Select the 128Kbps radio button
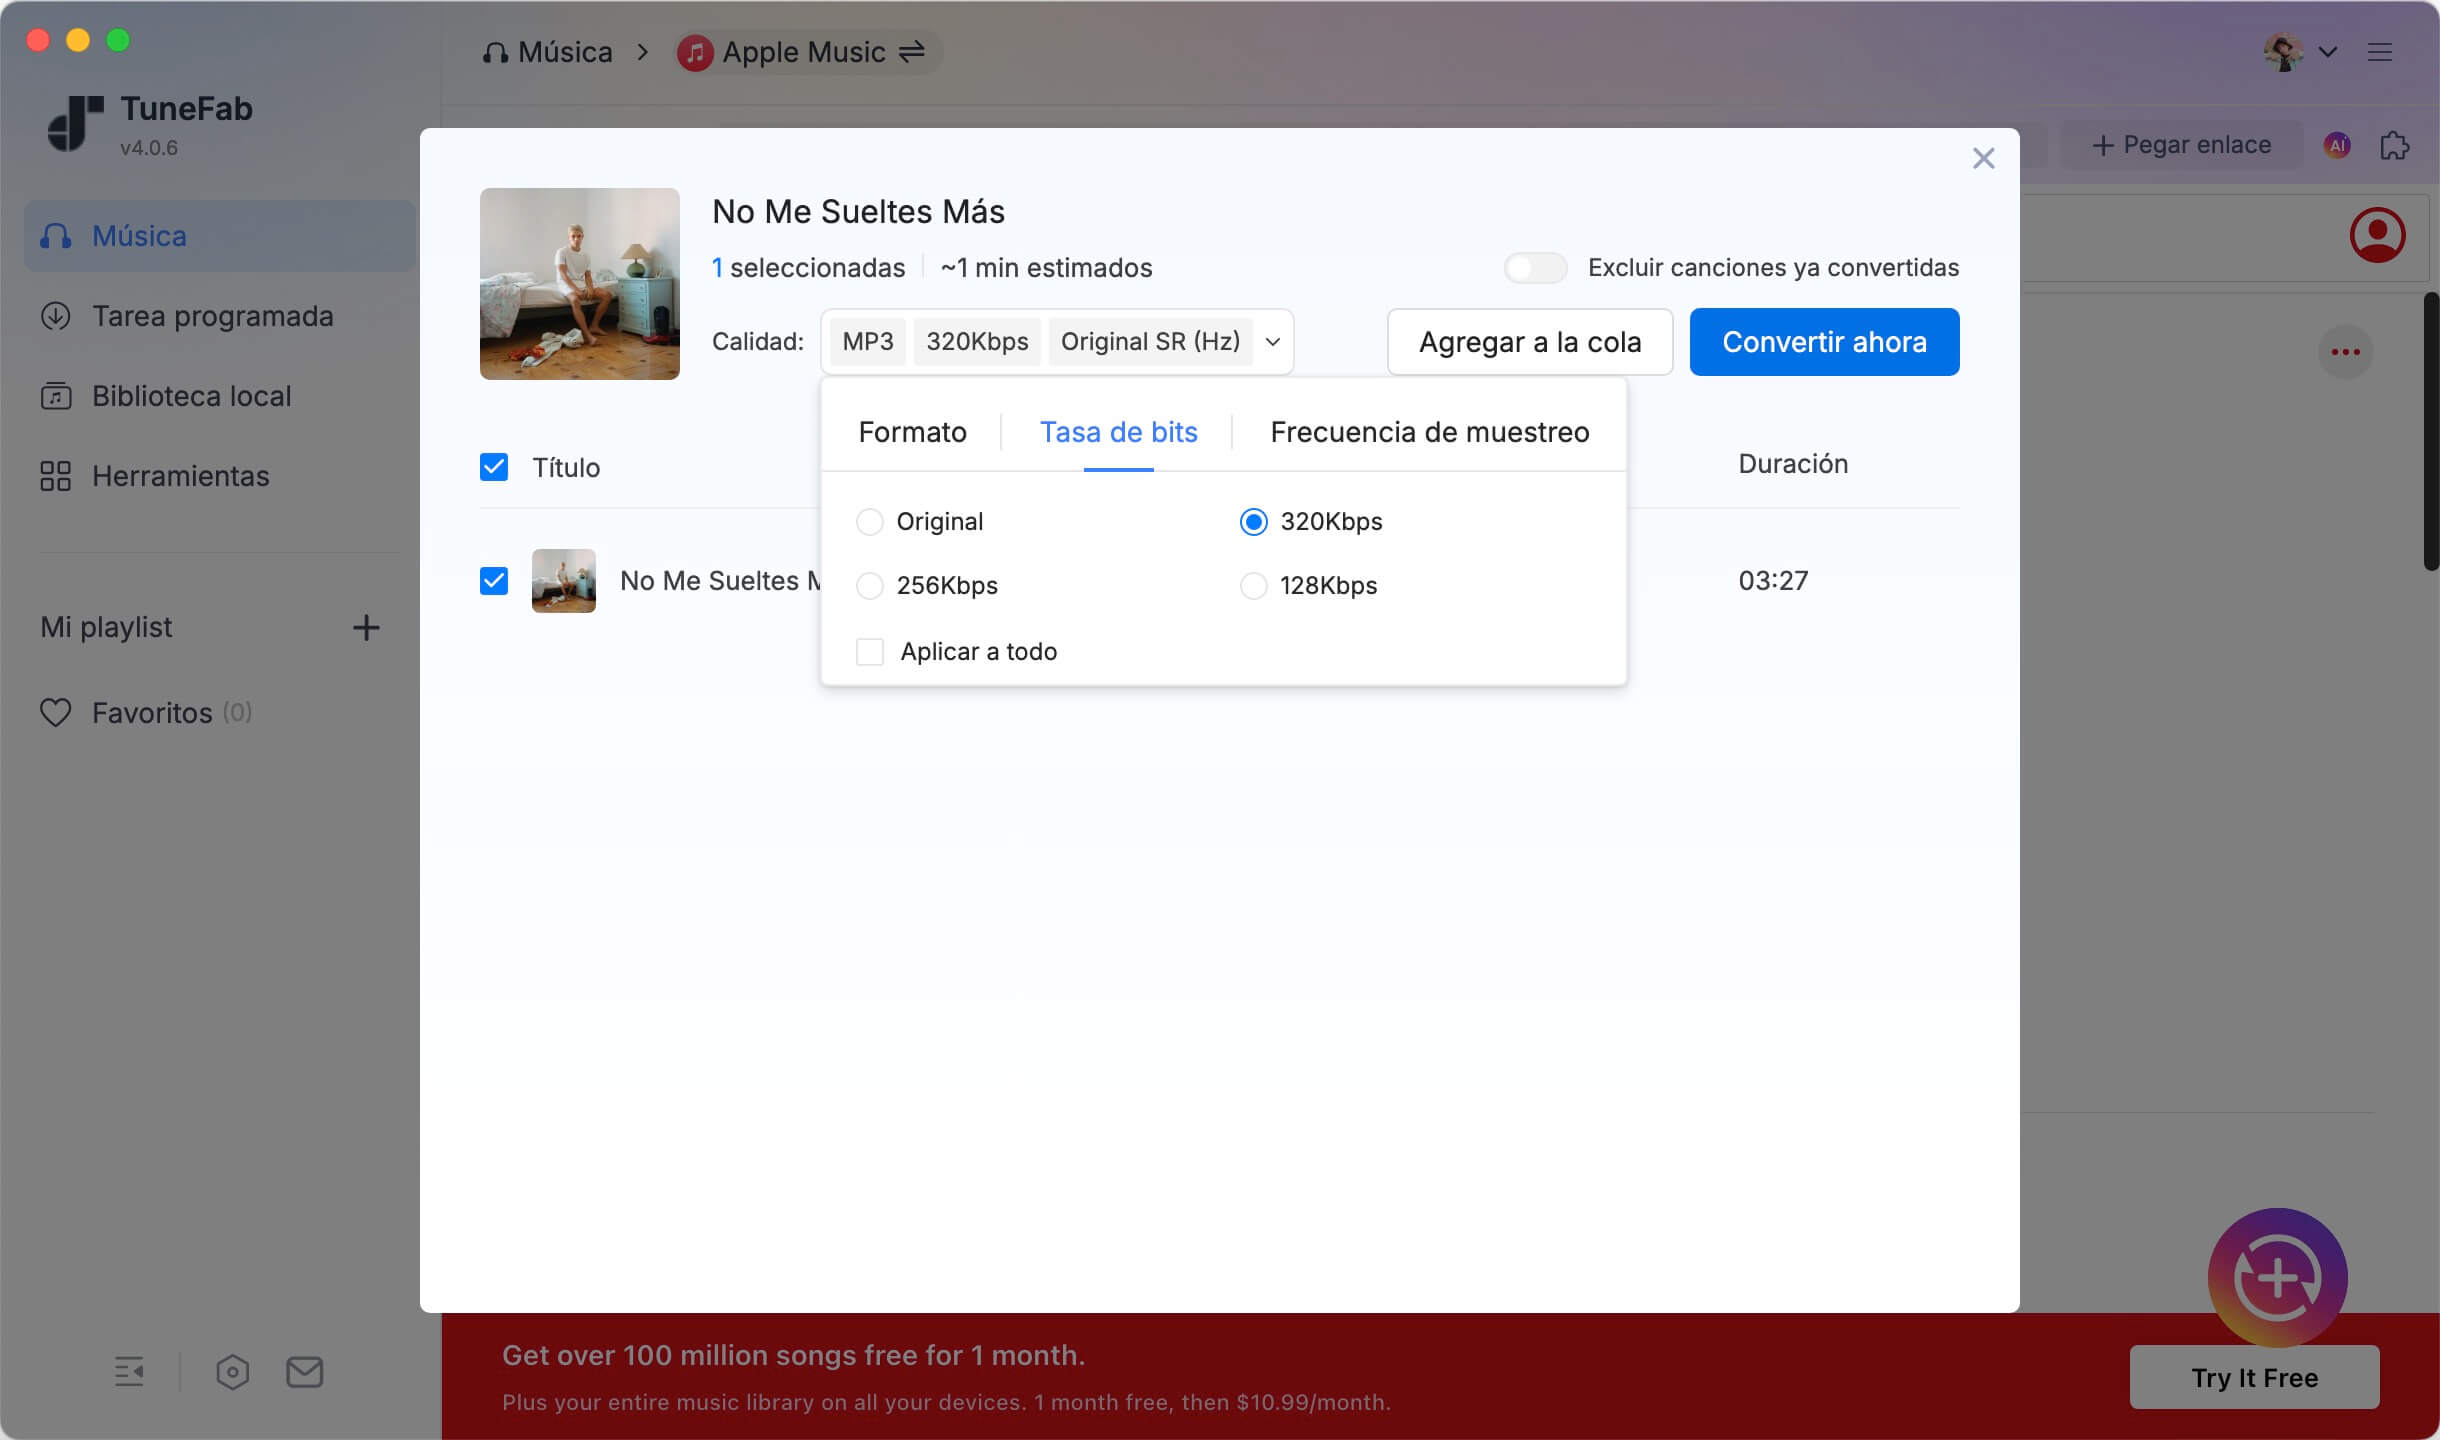Viewport: 2440px width, 1440px height. tap(1253, 585)
